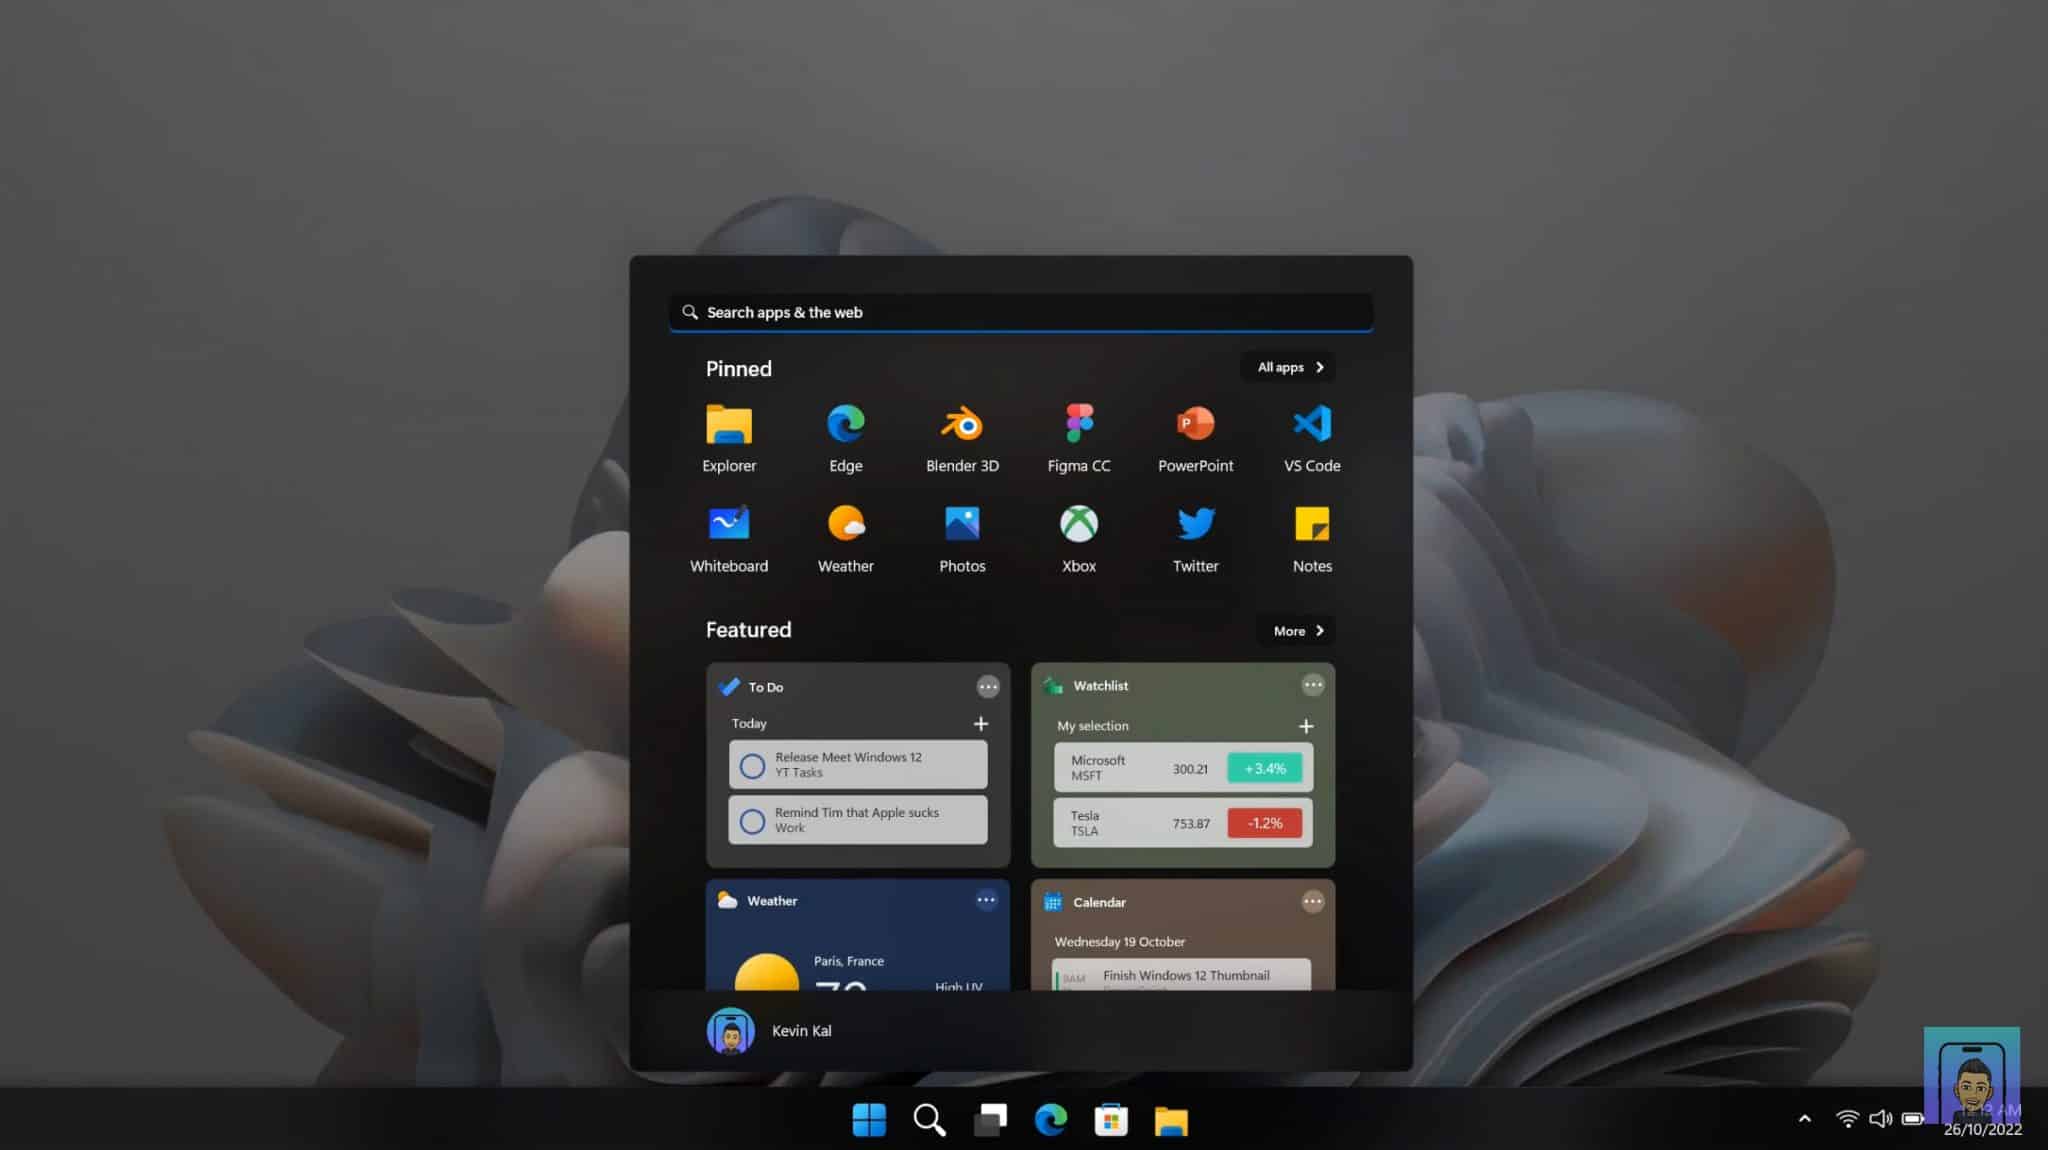Add a new task in To Do

tap(980, 723)
